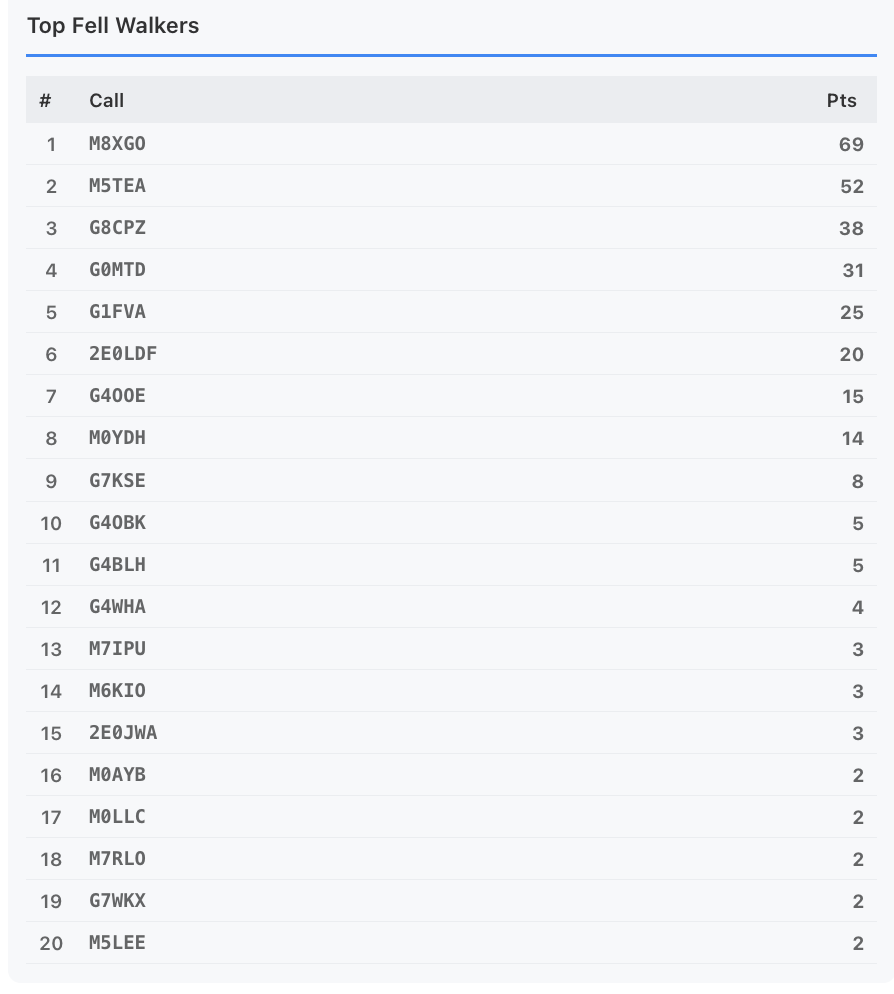This screenshot has height=994, width=894.
Task: Click the Call column header
Action: 106,100
